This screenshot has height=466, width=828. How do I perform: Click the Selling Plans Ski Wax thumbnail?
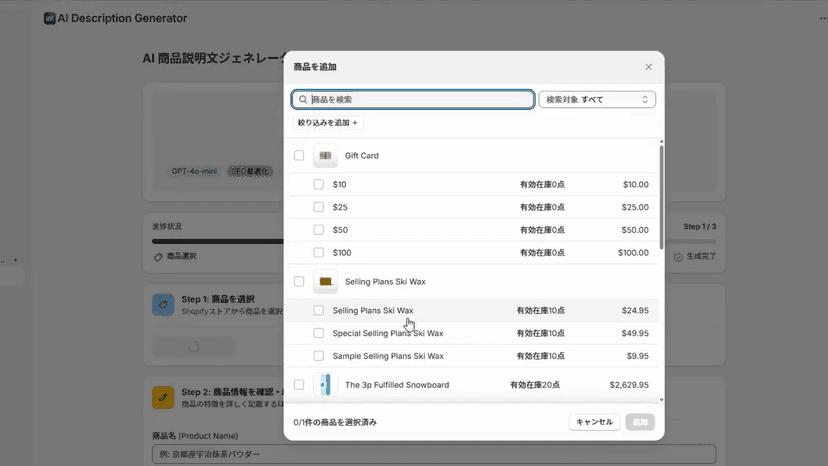[325, 282]
